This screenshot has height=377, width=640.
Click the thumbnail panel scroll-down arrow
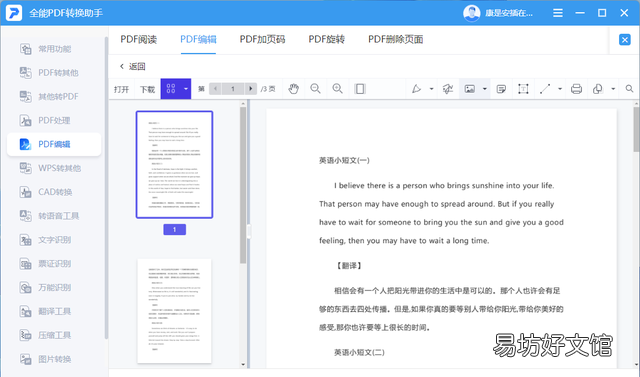click(x=243, y=364)
